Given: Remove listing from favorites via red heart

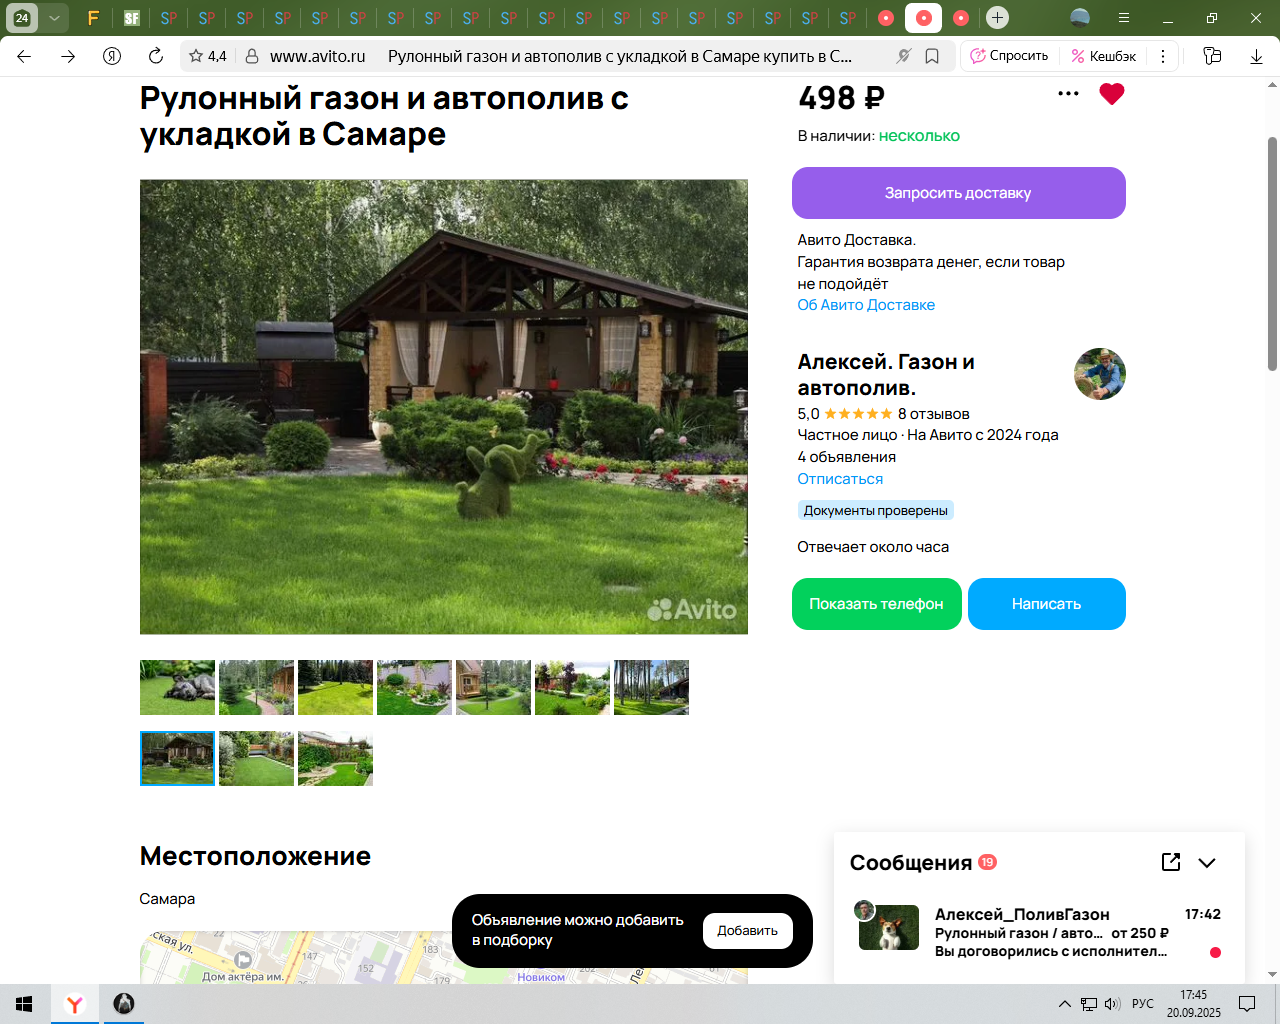Looking at the screenshot, I should tap(1112, 94).
